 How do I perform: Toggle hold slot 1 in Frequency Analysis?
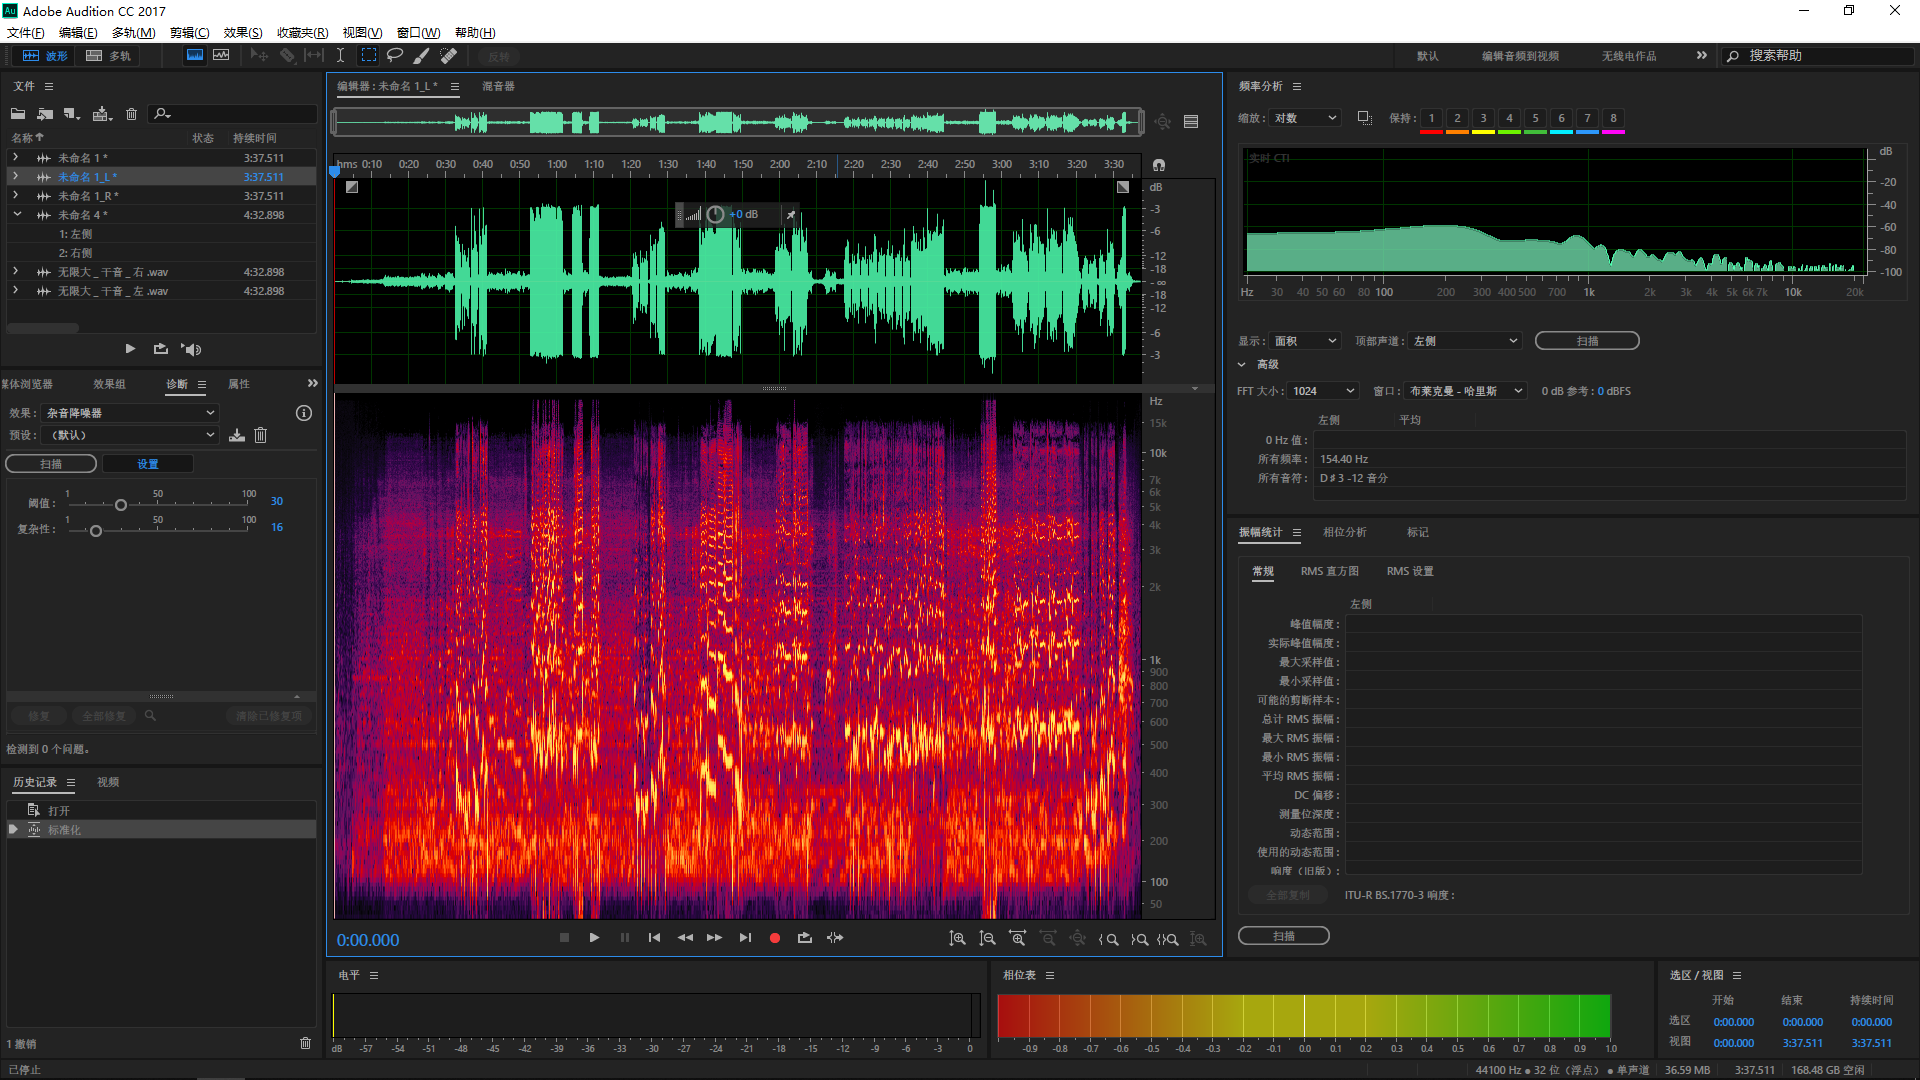pos(1431,118)
